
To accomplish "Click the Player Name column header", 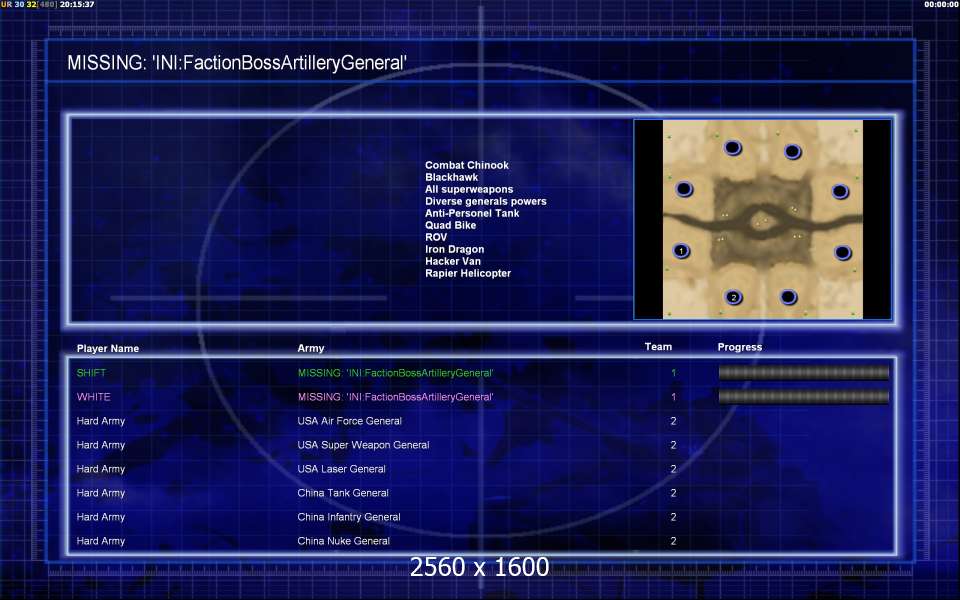I will click(x=108, y=349).
